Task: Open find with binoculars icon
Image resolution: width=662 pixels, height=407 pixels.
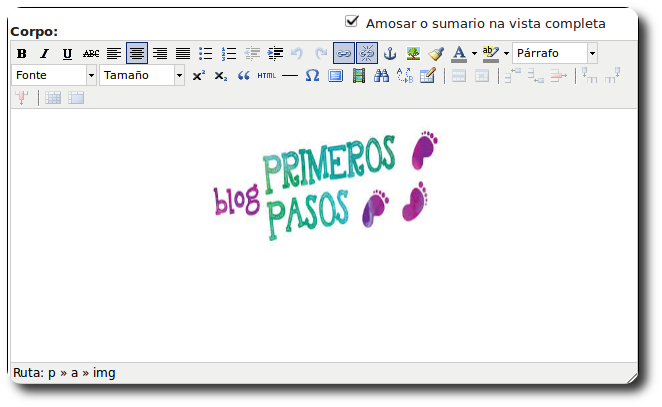Action: [381, 76]
